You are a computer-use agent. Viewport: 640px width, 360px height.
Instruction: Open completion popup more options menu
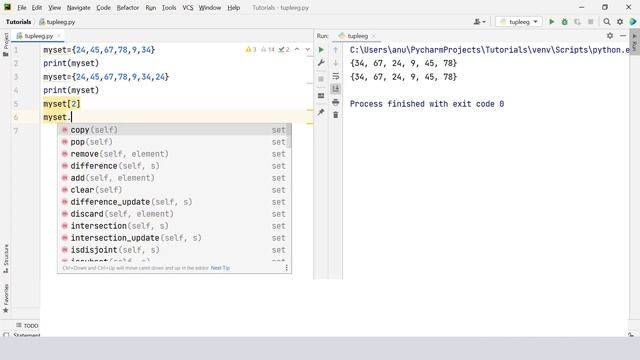click(287, 268)
